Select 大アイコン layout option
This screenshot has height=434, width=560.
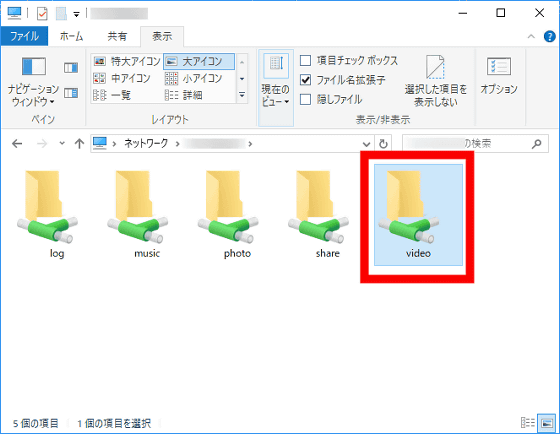[199, 61]
